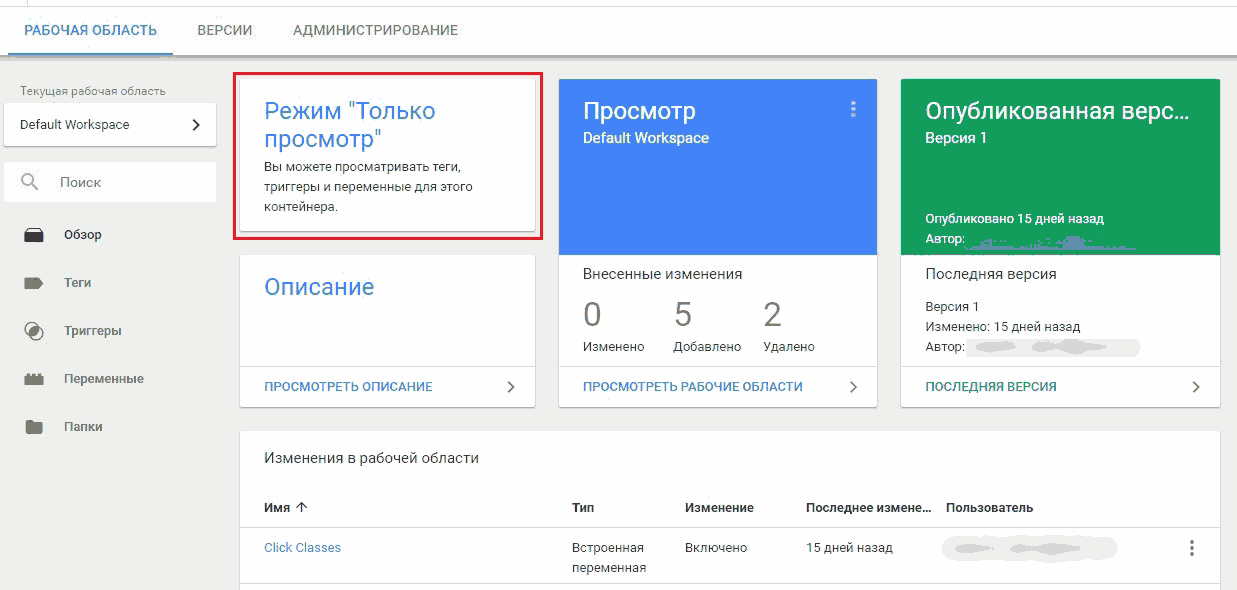This screenshot has height=590, width=1237.
Task: Switch to the Версии tab
Action: click(x=225, y=30)
